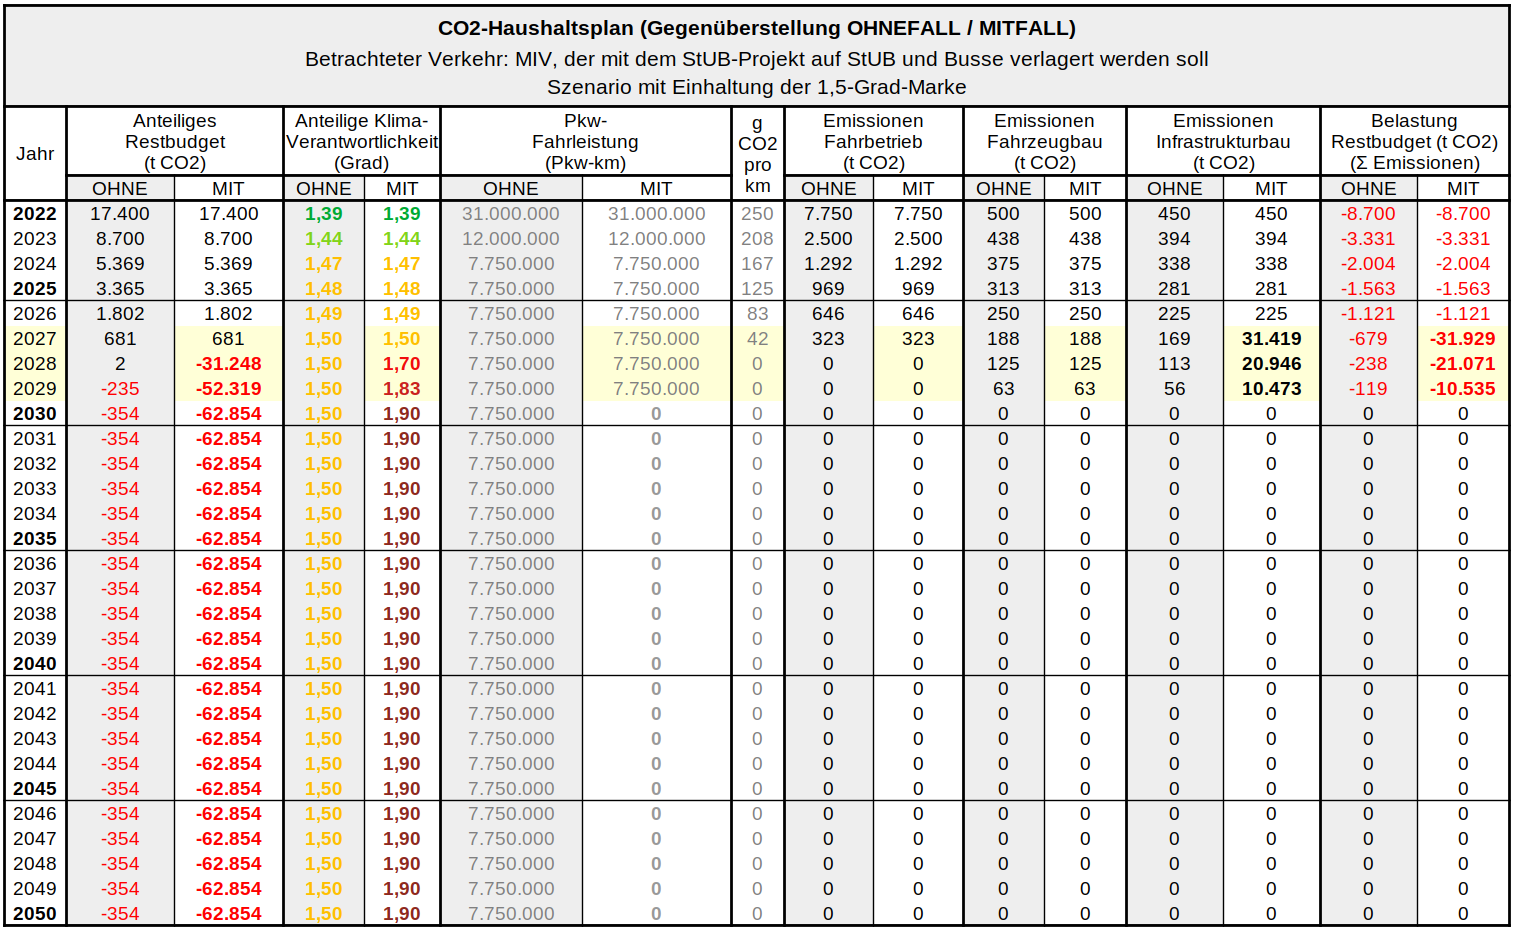1515x931 pixels.
Task: Select the red value '-31.929'
Action: point(1462,339)
